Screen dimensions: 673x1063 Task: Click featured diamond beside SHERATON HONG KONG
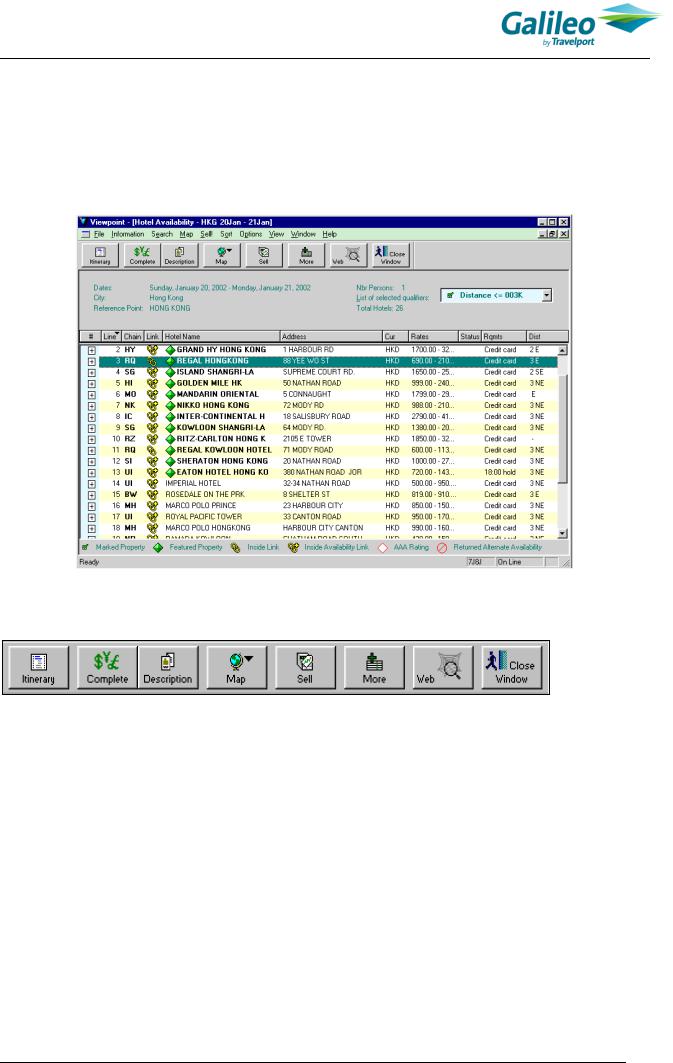pos(170,461)
